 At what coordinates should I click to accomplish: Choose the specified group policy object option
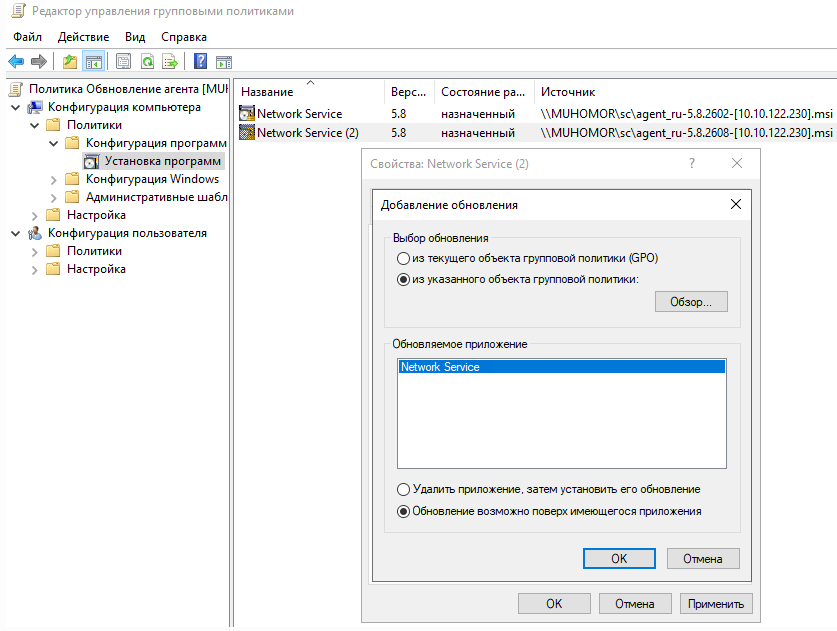pyautogui.click(x=403, y=280)
